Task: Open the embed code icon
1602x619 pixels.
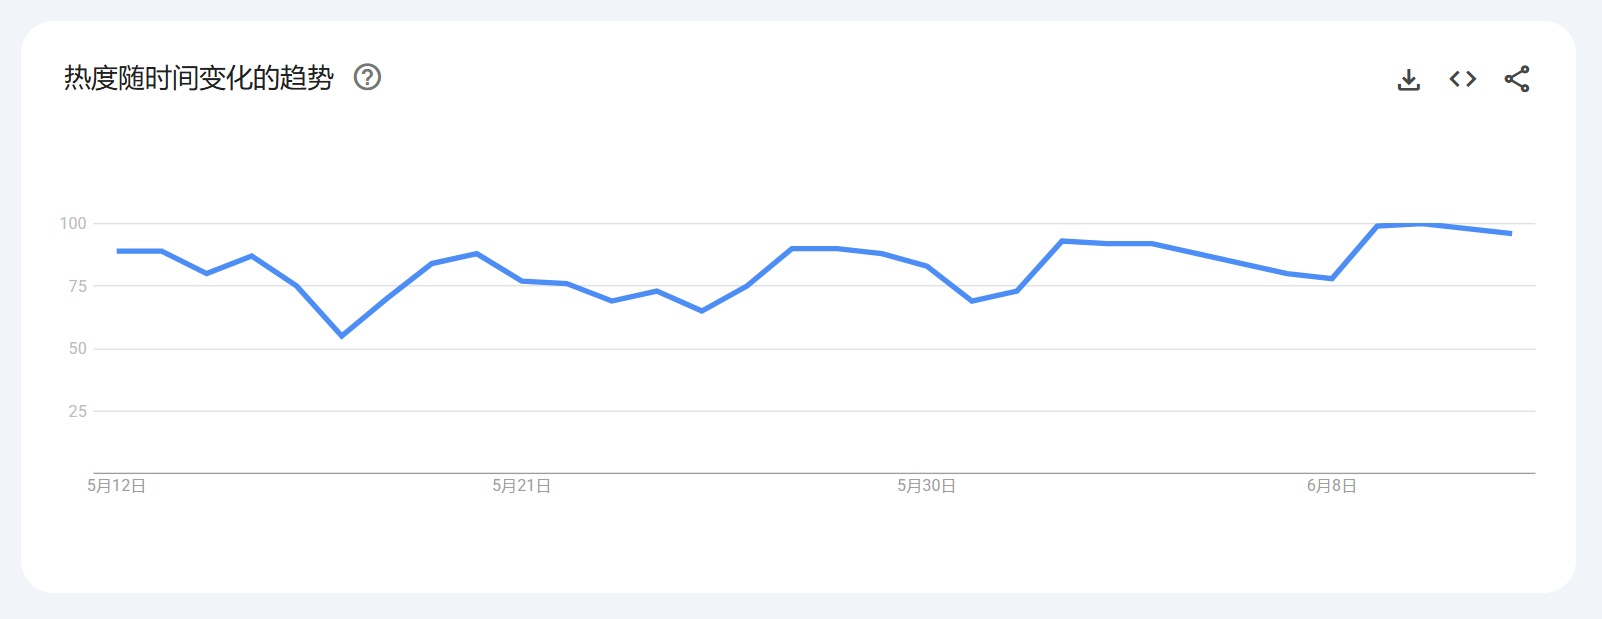Action: coord(1463,79)
